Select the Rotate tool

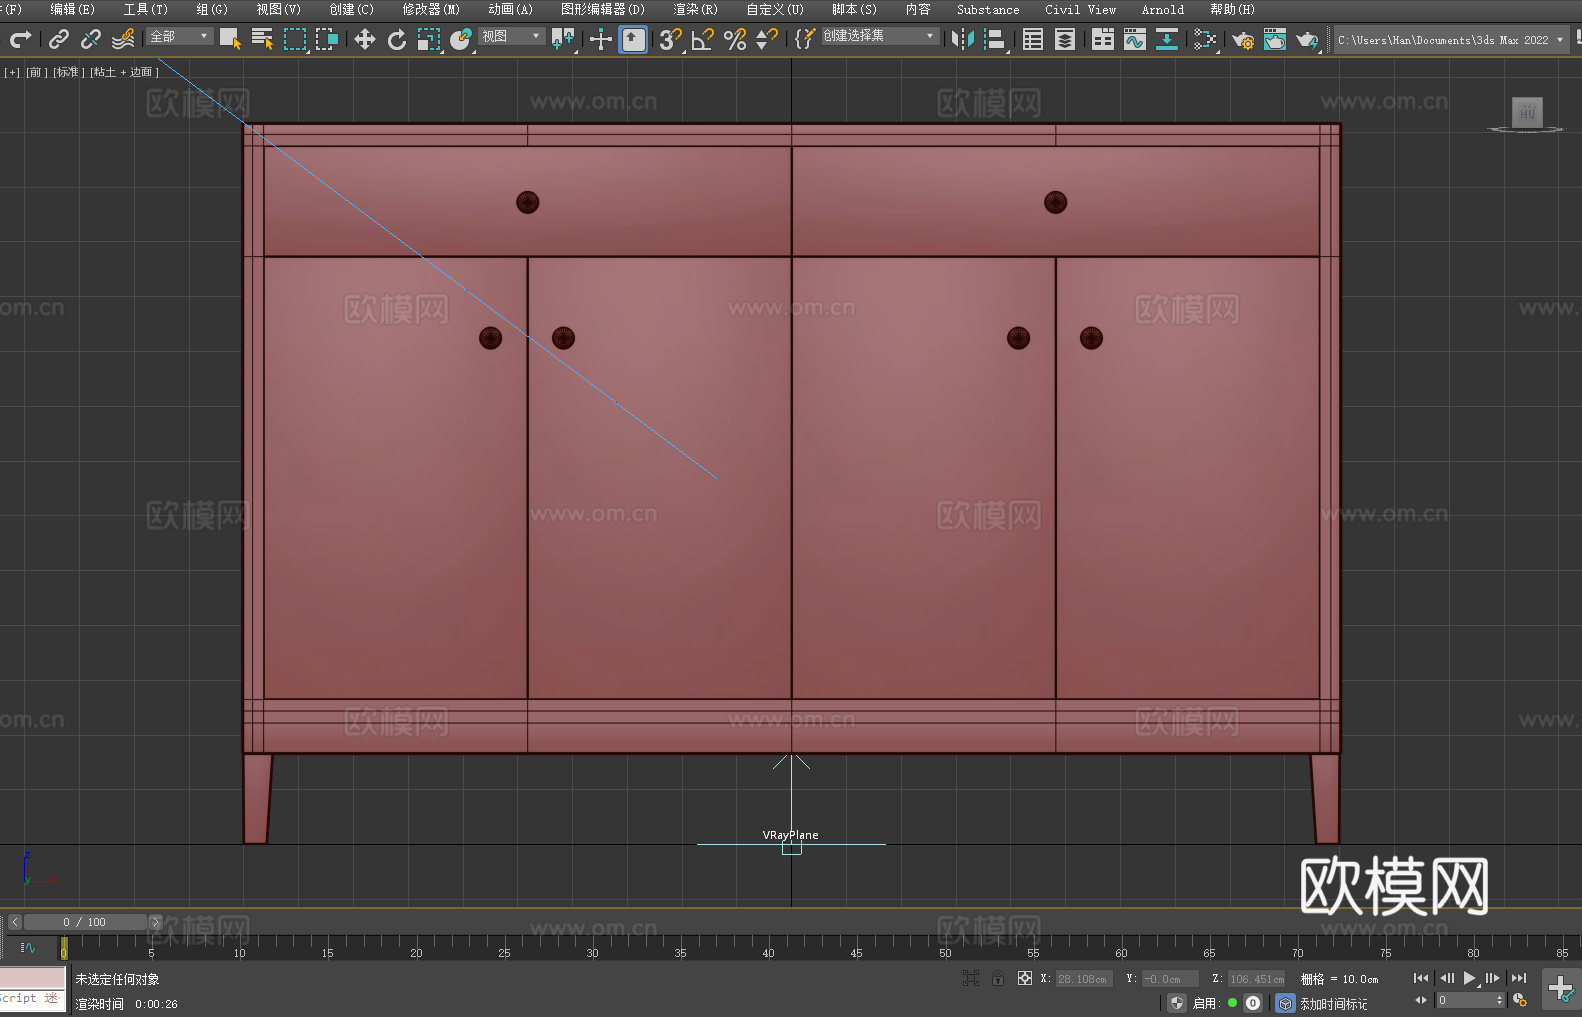click(397, 39)
